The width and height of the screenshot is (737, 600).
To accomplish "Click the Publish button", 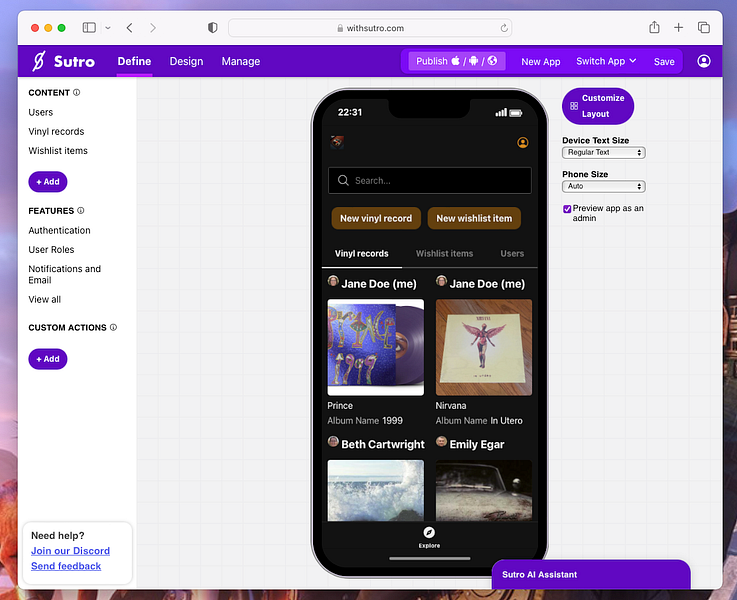I will pos(457,61).
